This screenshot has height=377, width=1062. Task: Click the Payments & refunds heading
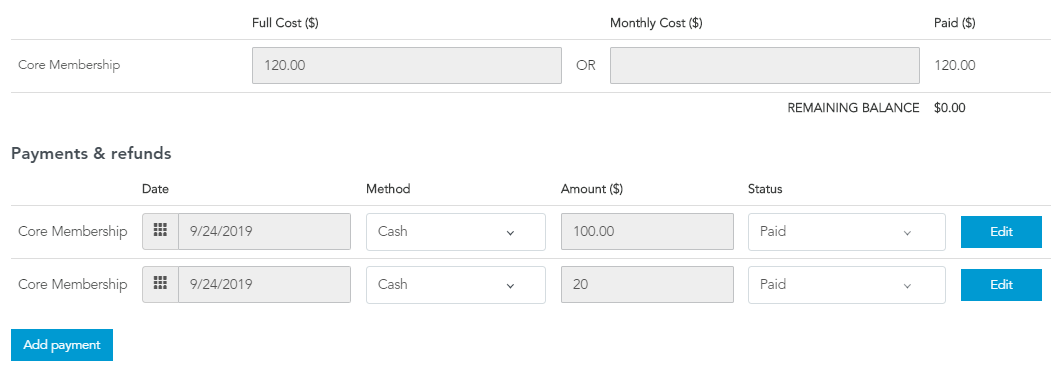91,154
